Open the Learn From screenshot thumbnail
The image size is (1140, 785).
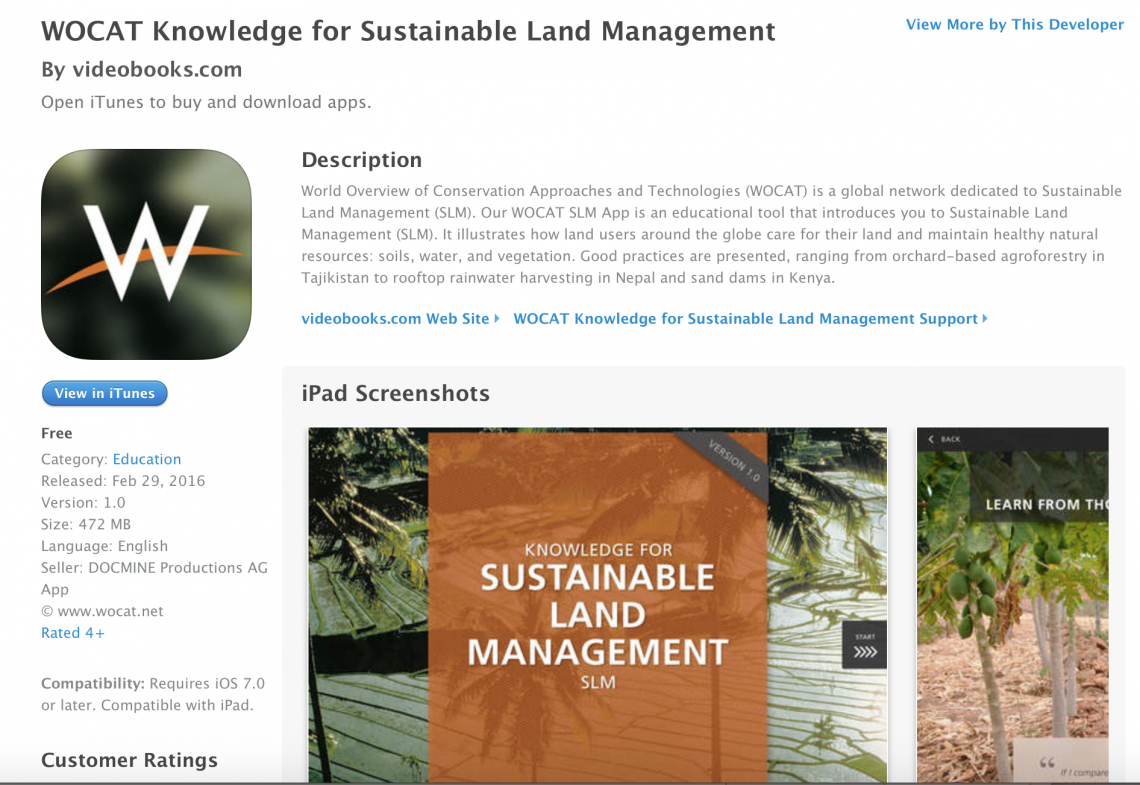click(1013, 605)
